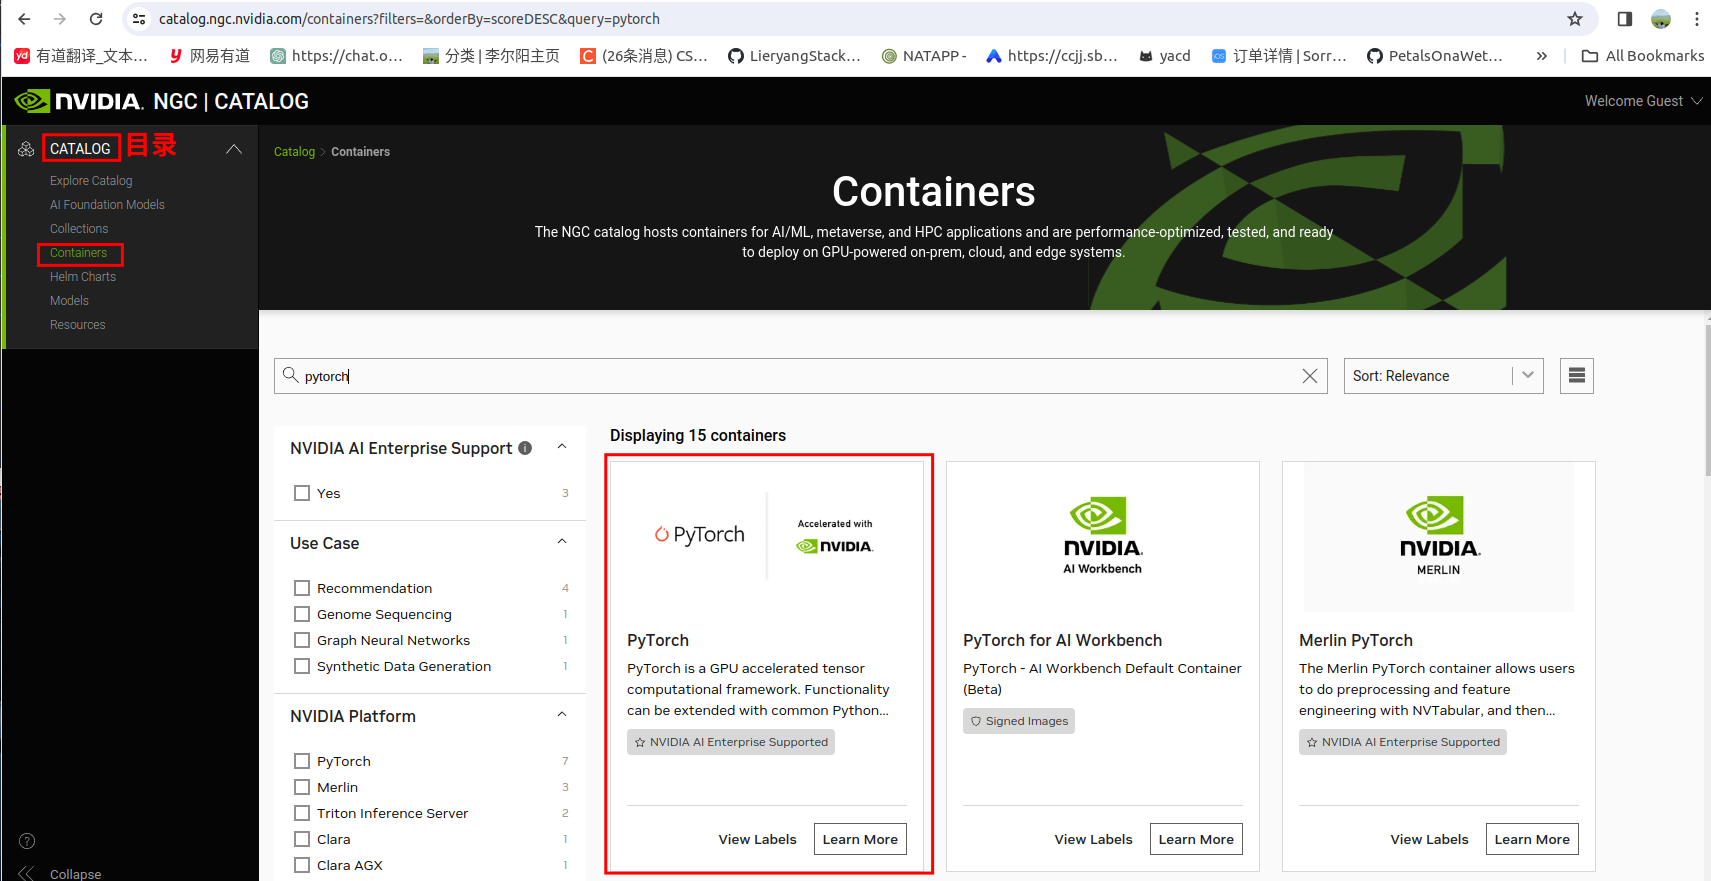Viewport: 1711px width, 881px height.
Task: Open the Welcome Guest user menu
Action: 1643,101
